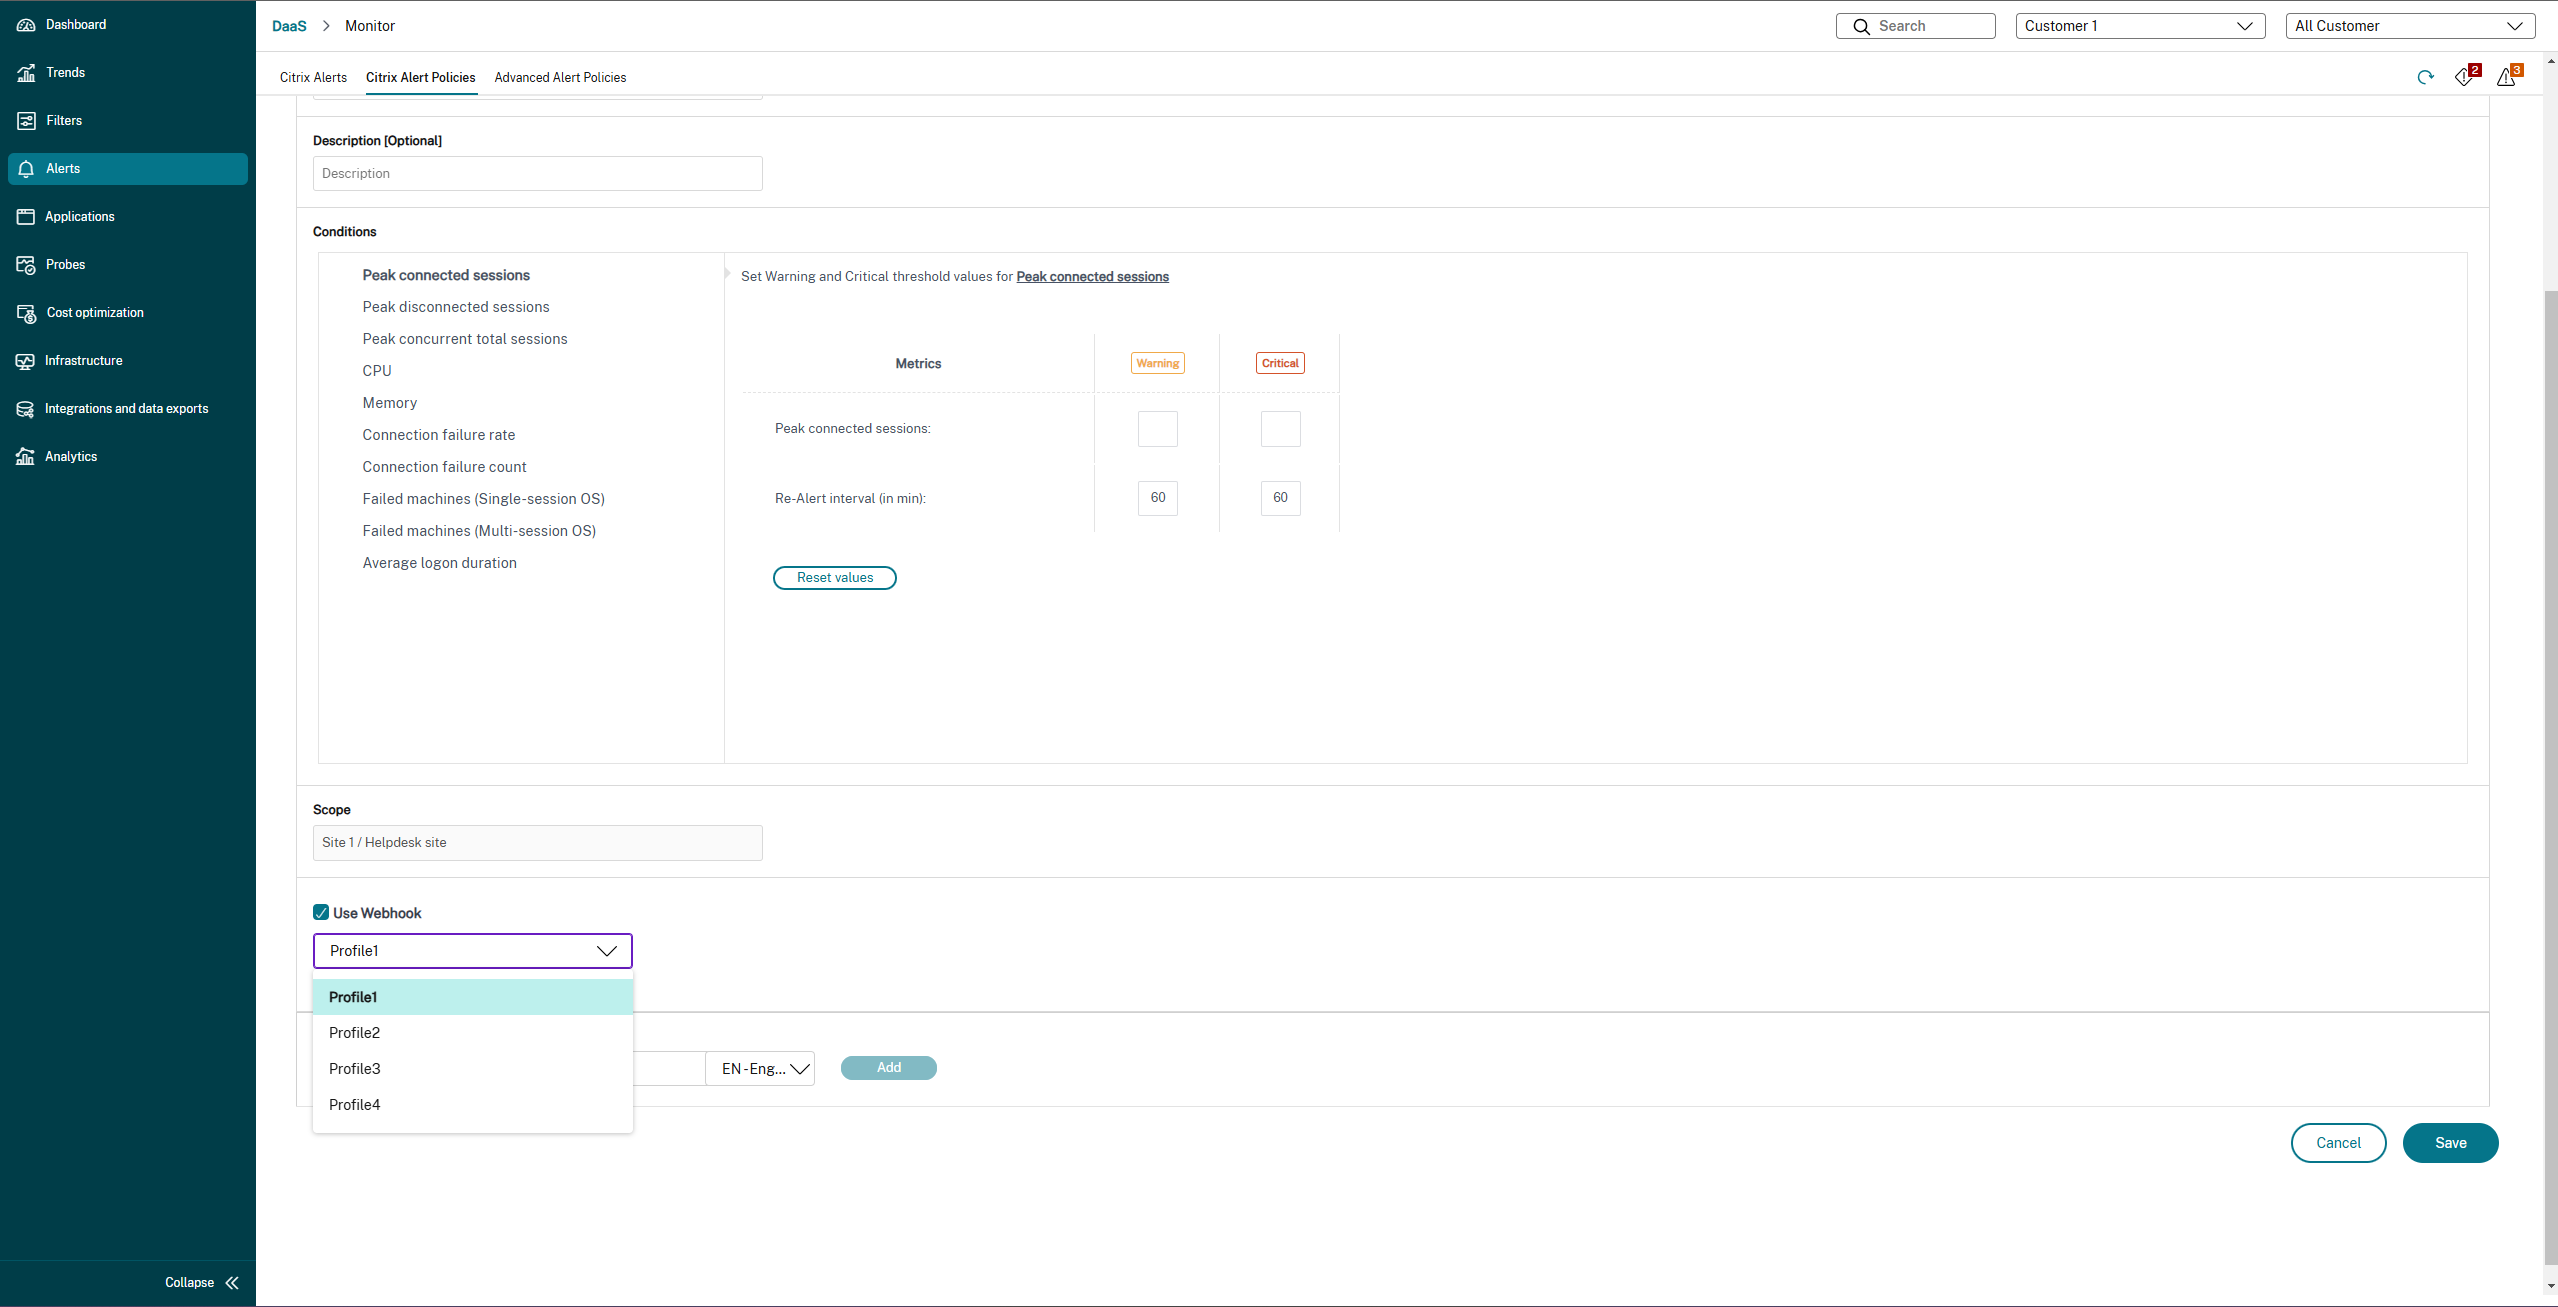
Task: Click Warning Re-Alert interval field
Action: click(1158, 498)
